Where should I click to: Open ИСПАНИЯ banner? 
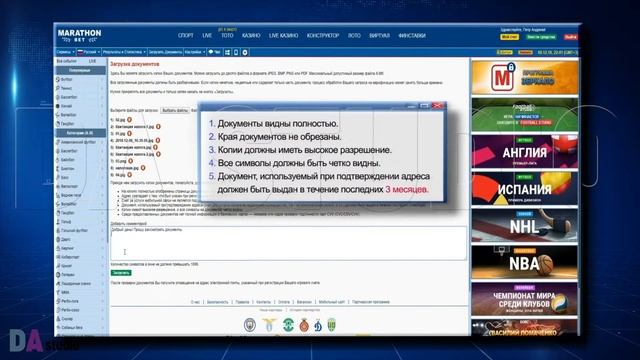tap(524, 188)
